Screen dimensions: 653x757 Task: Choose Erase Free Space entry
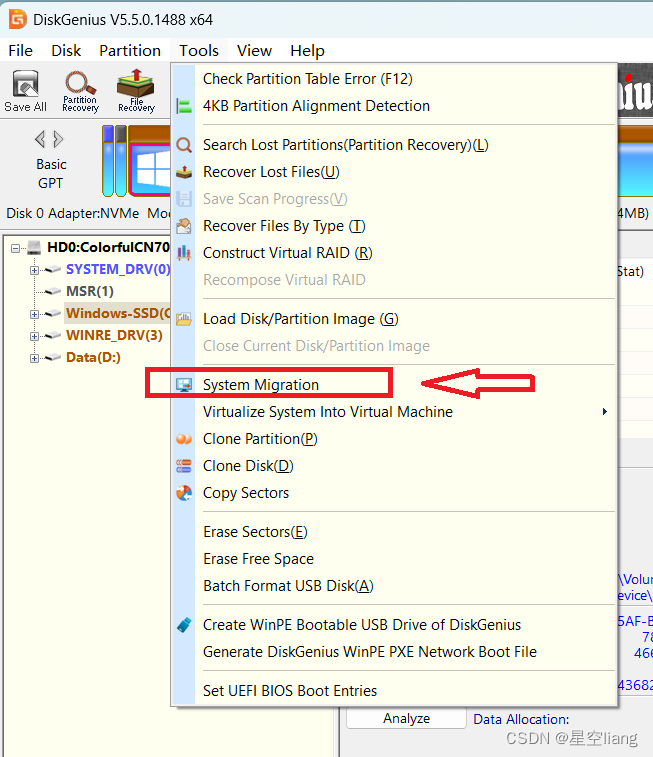click(x=394, y=559)
